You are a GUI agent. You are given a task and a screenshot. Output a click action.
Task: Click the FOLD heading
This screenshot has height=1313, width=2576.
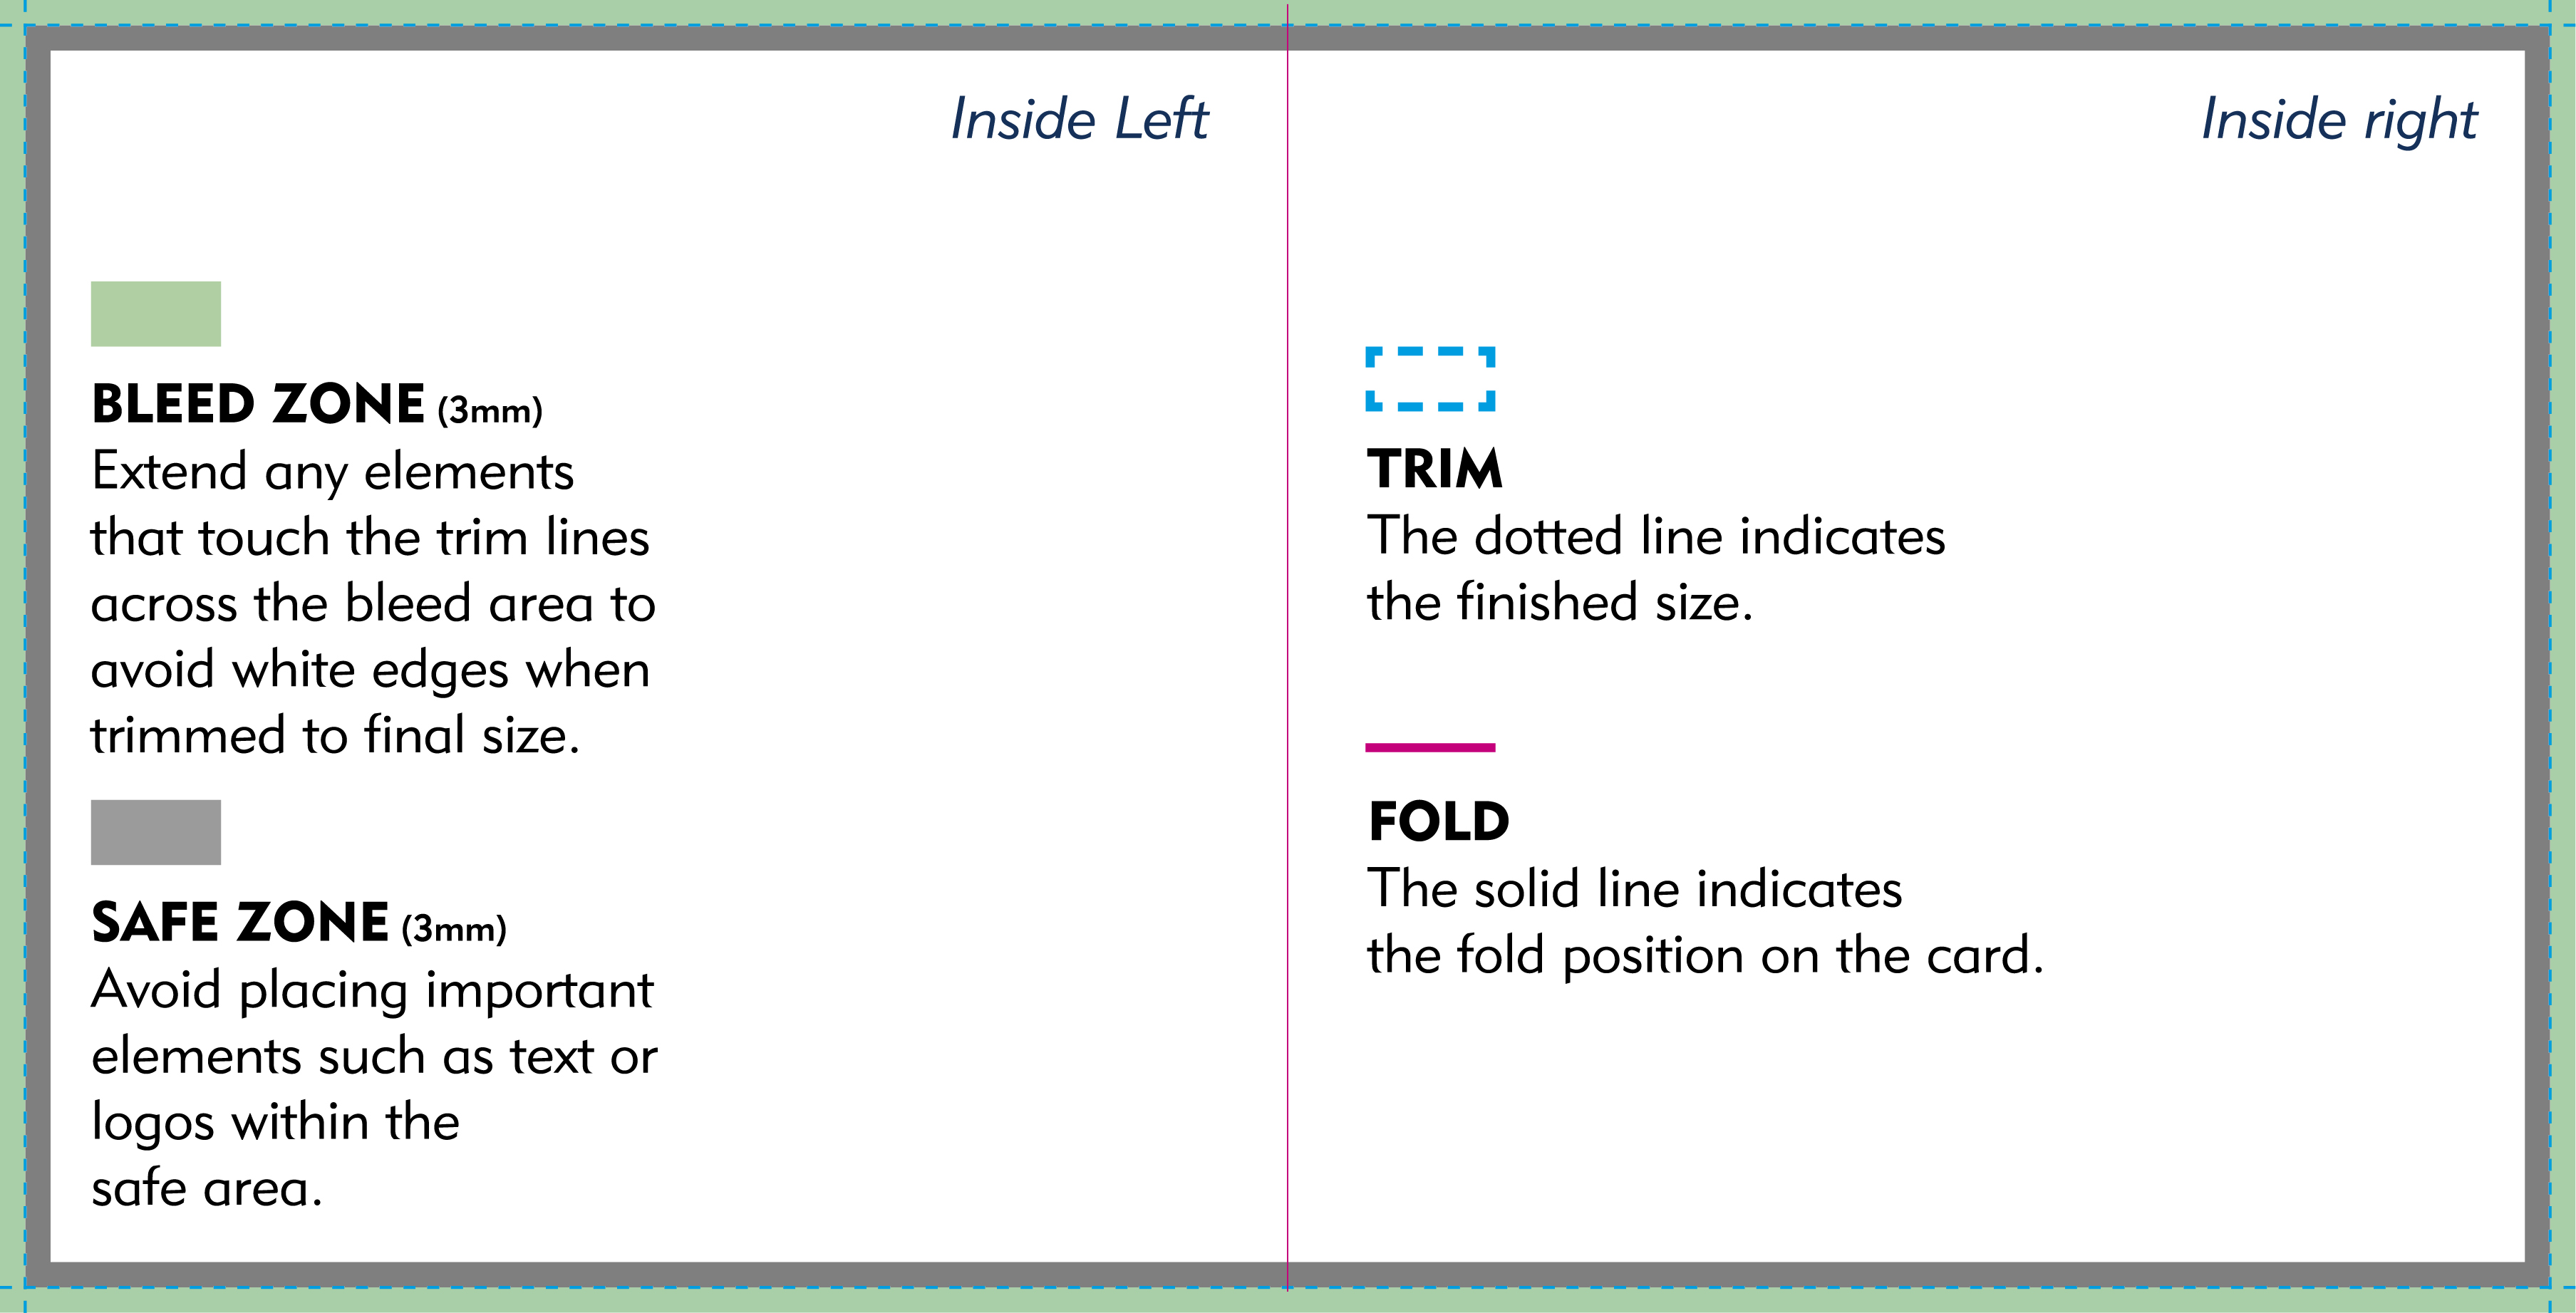[x=1438, y=822]
